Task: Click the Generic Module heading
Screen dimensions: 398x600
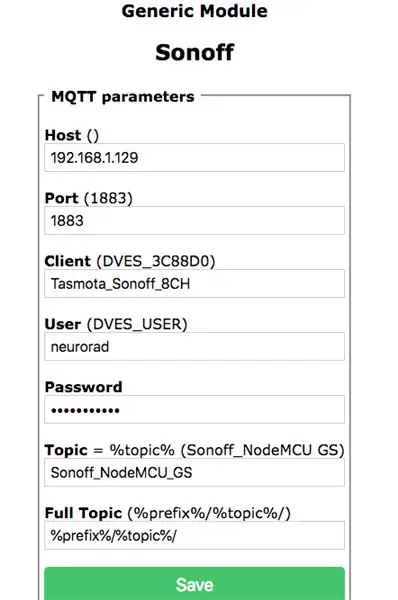Action: click(194, 11)
